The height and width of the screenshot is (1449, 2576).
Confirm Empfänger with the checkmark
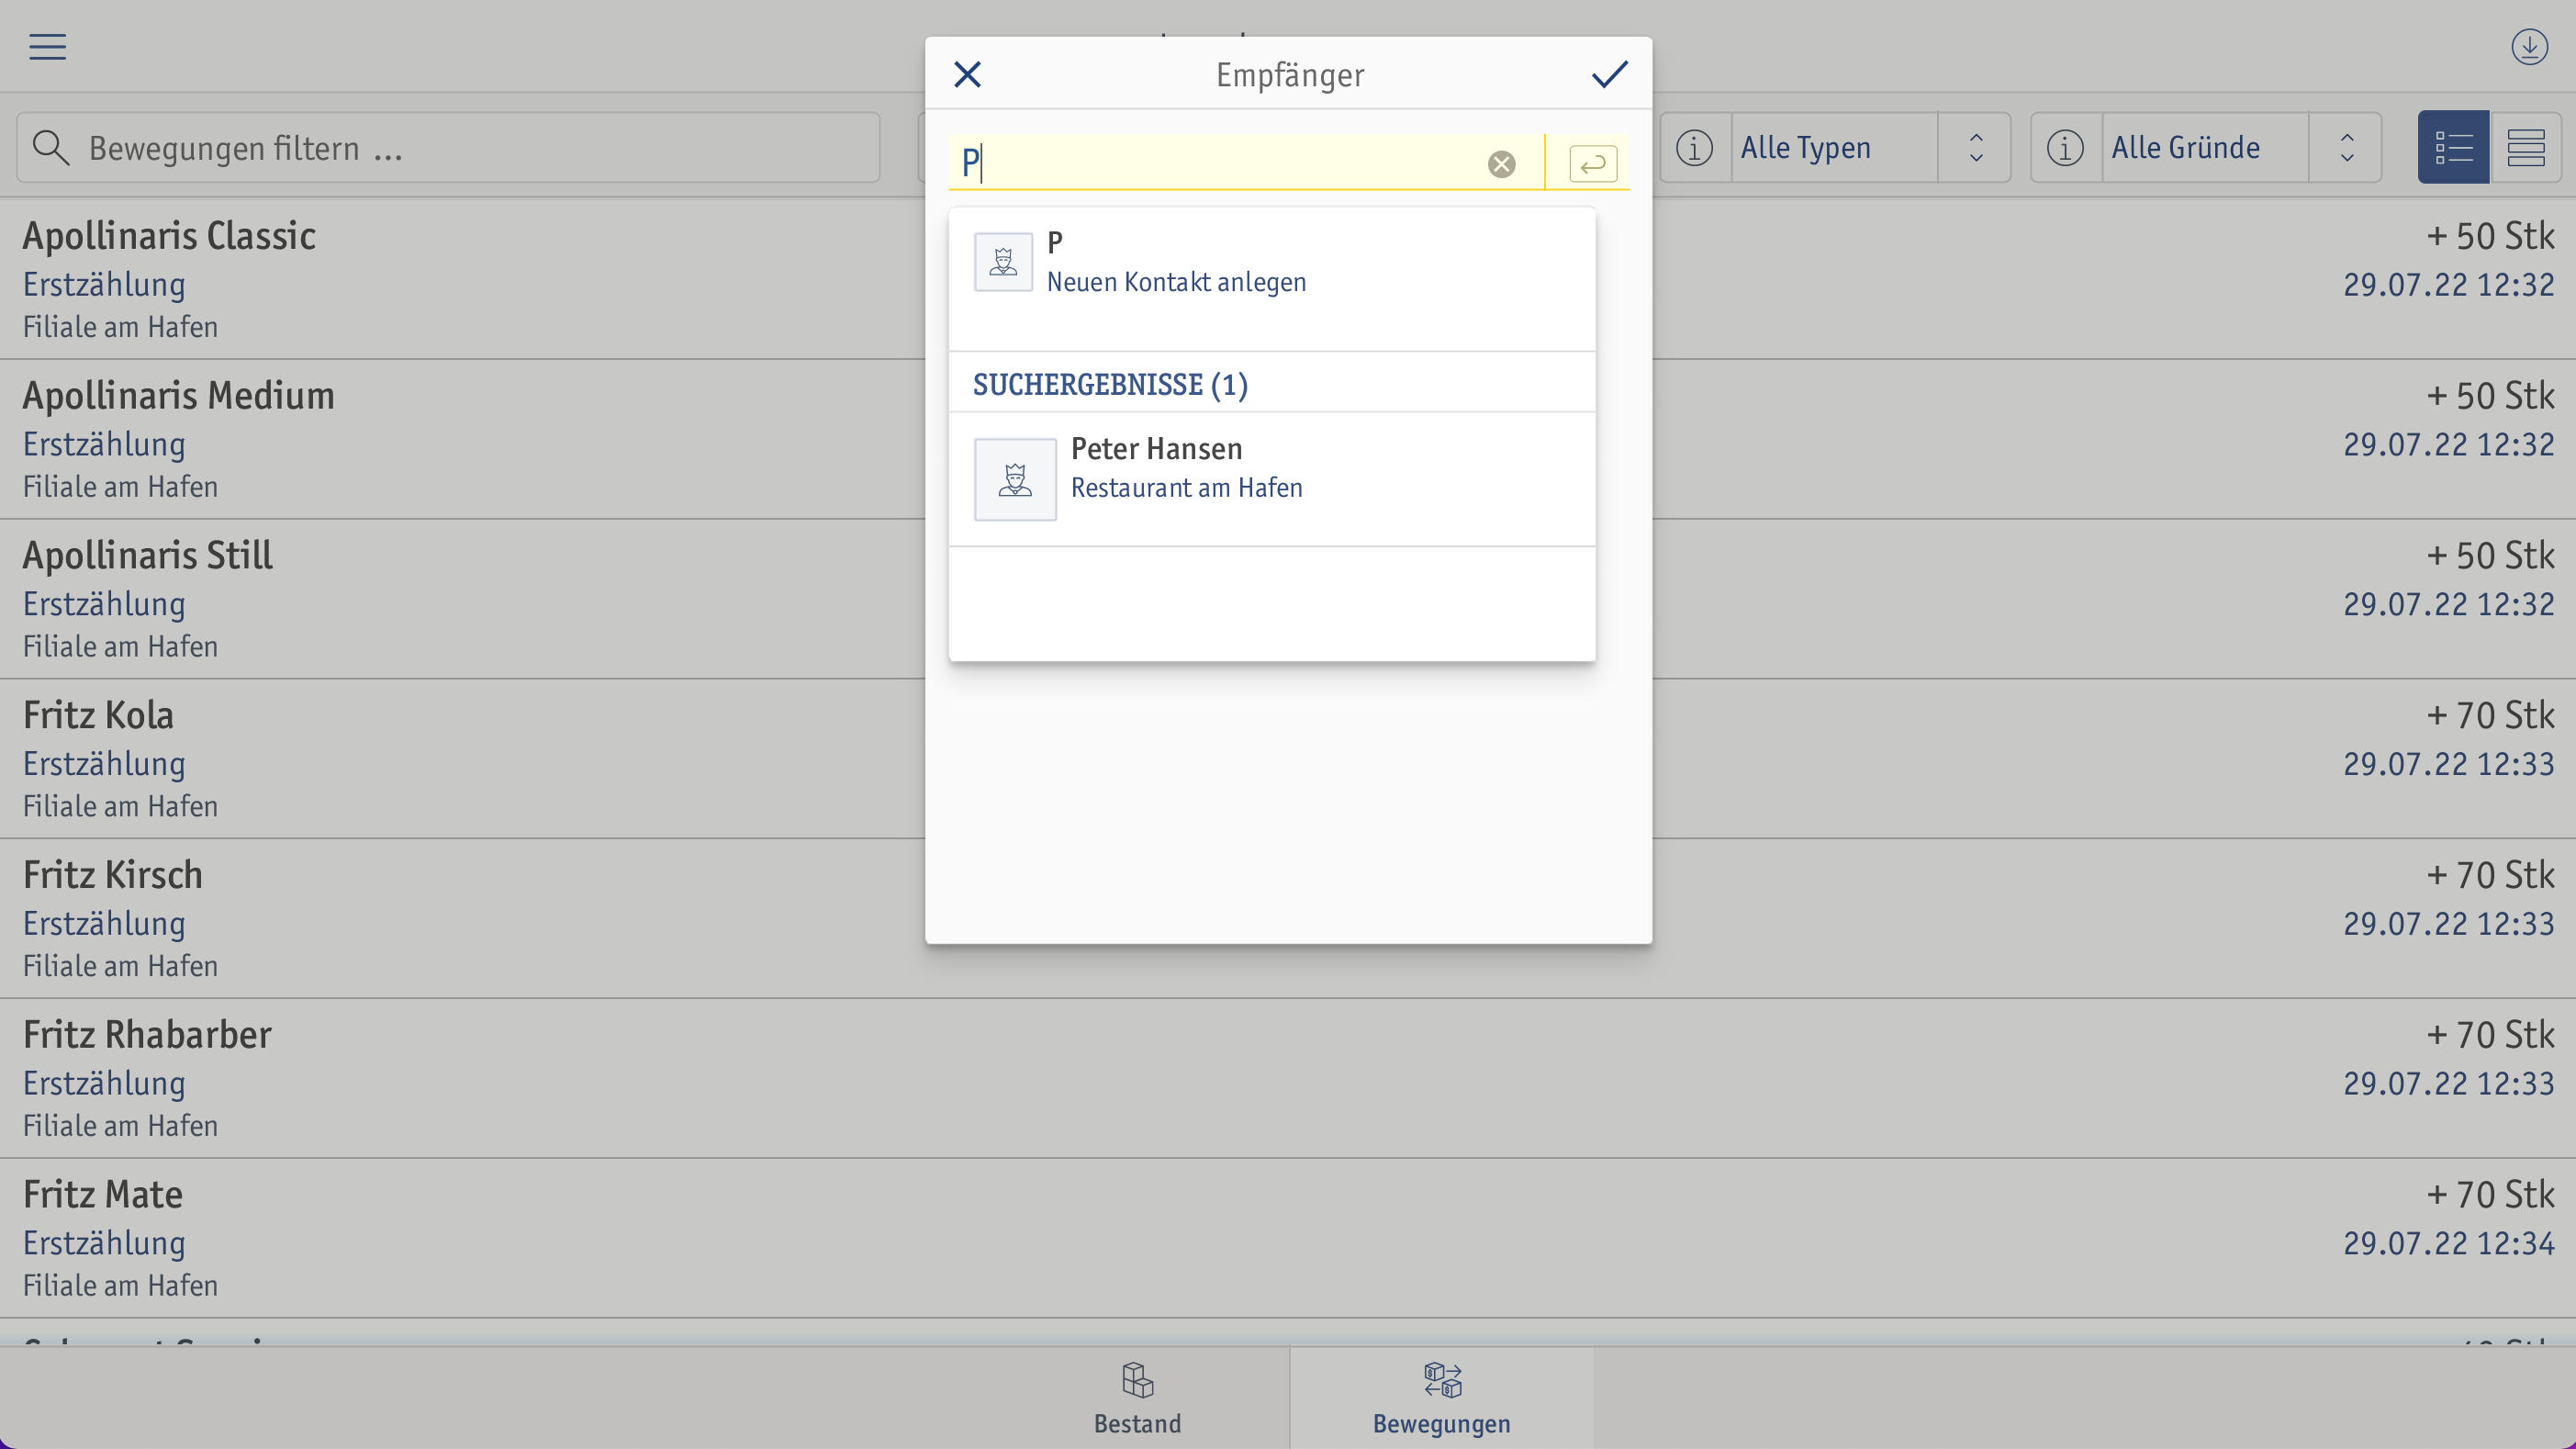coord(1609,74)
